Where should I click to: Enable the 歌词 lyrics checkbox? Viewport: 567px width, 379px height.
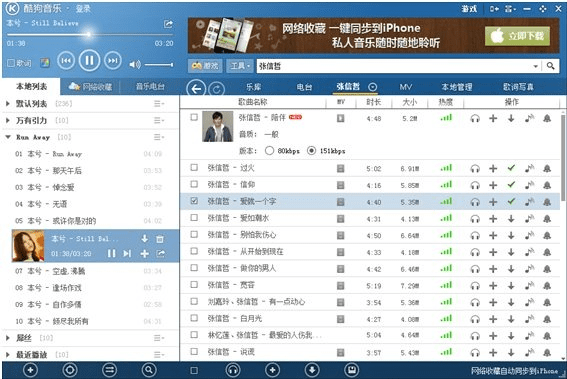pyautogui.click(x=11, y=63)
